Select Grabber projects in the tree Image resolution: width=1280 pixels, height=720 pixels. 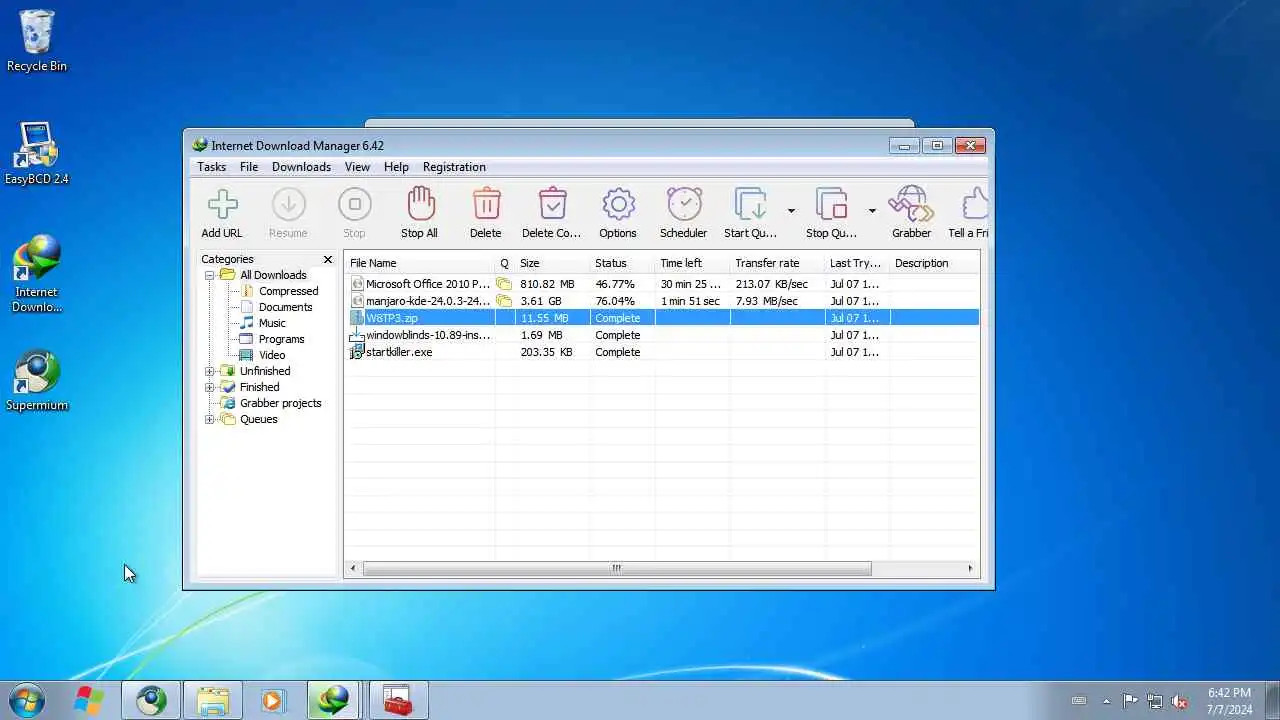280,403
